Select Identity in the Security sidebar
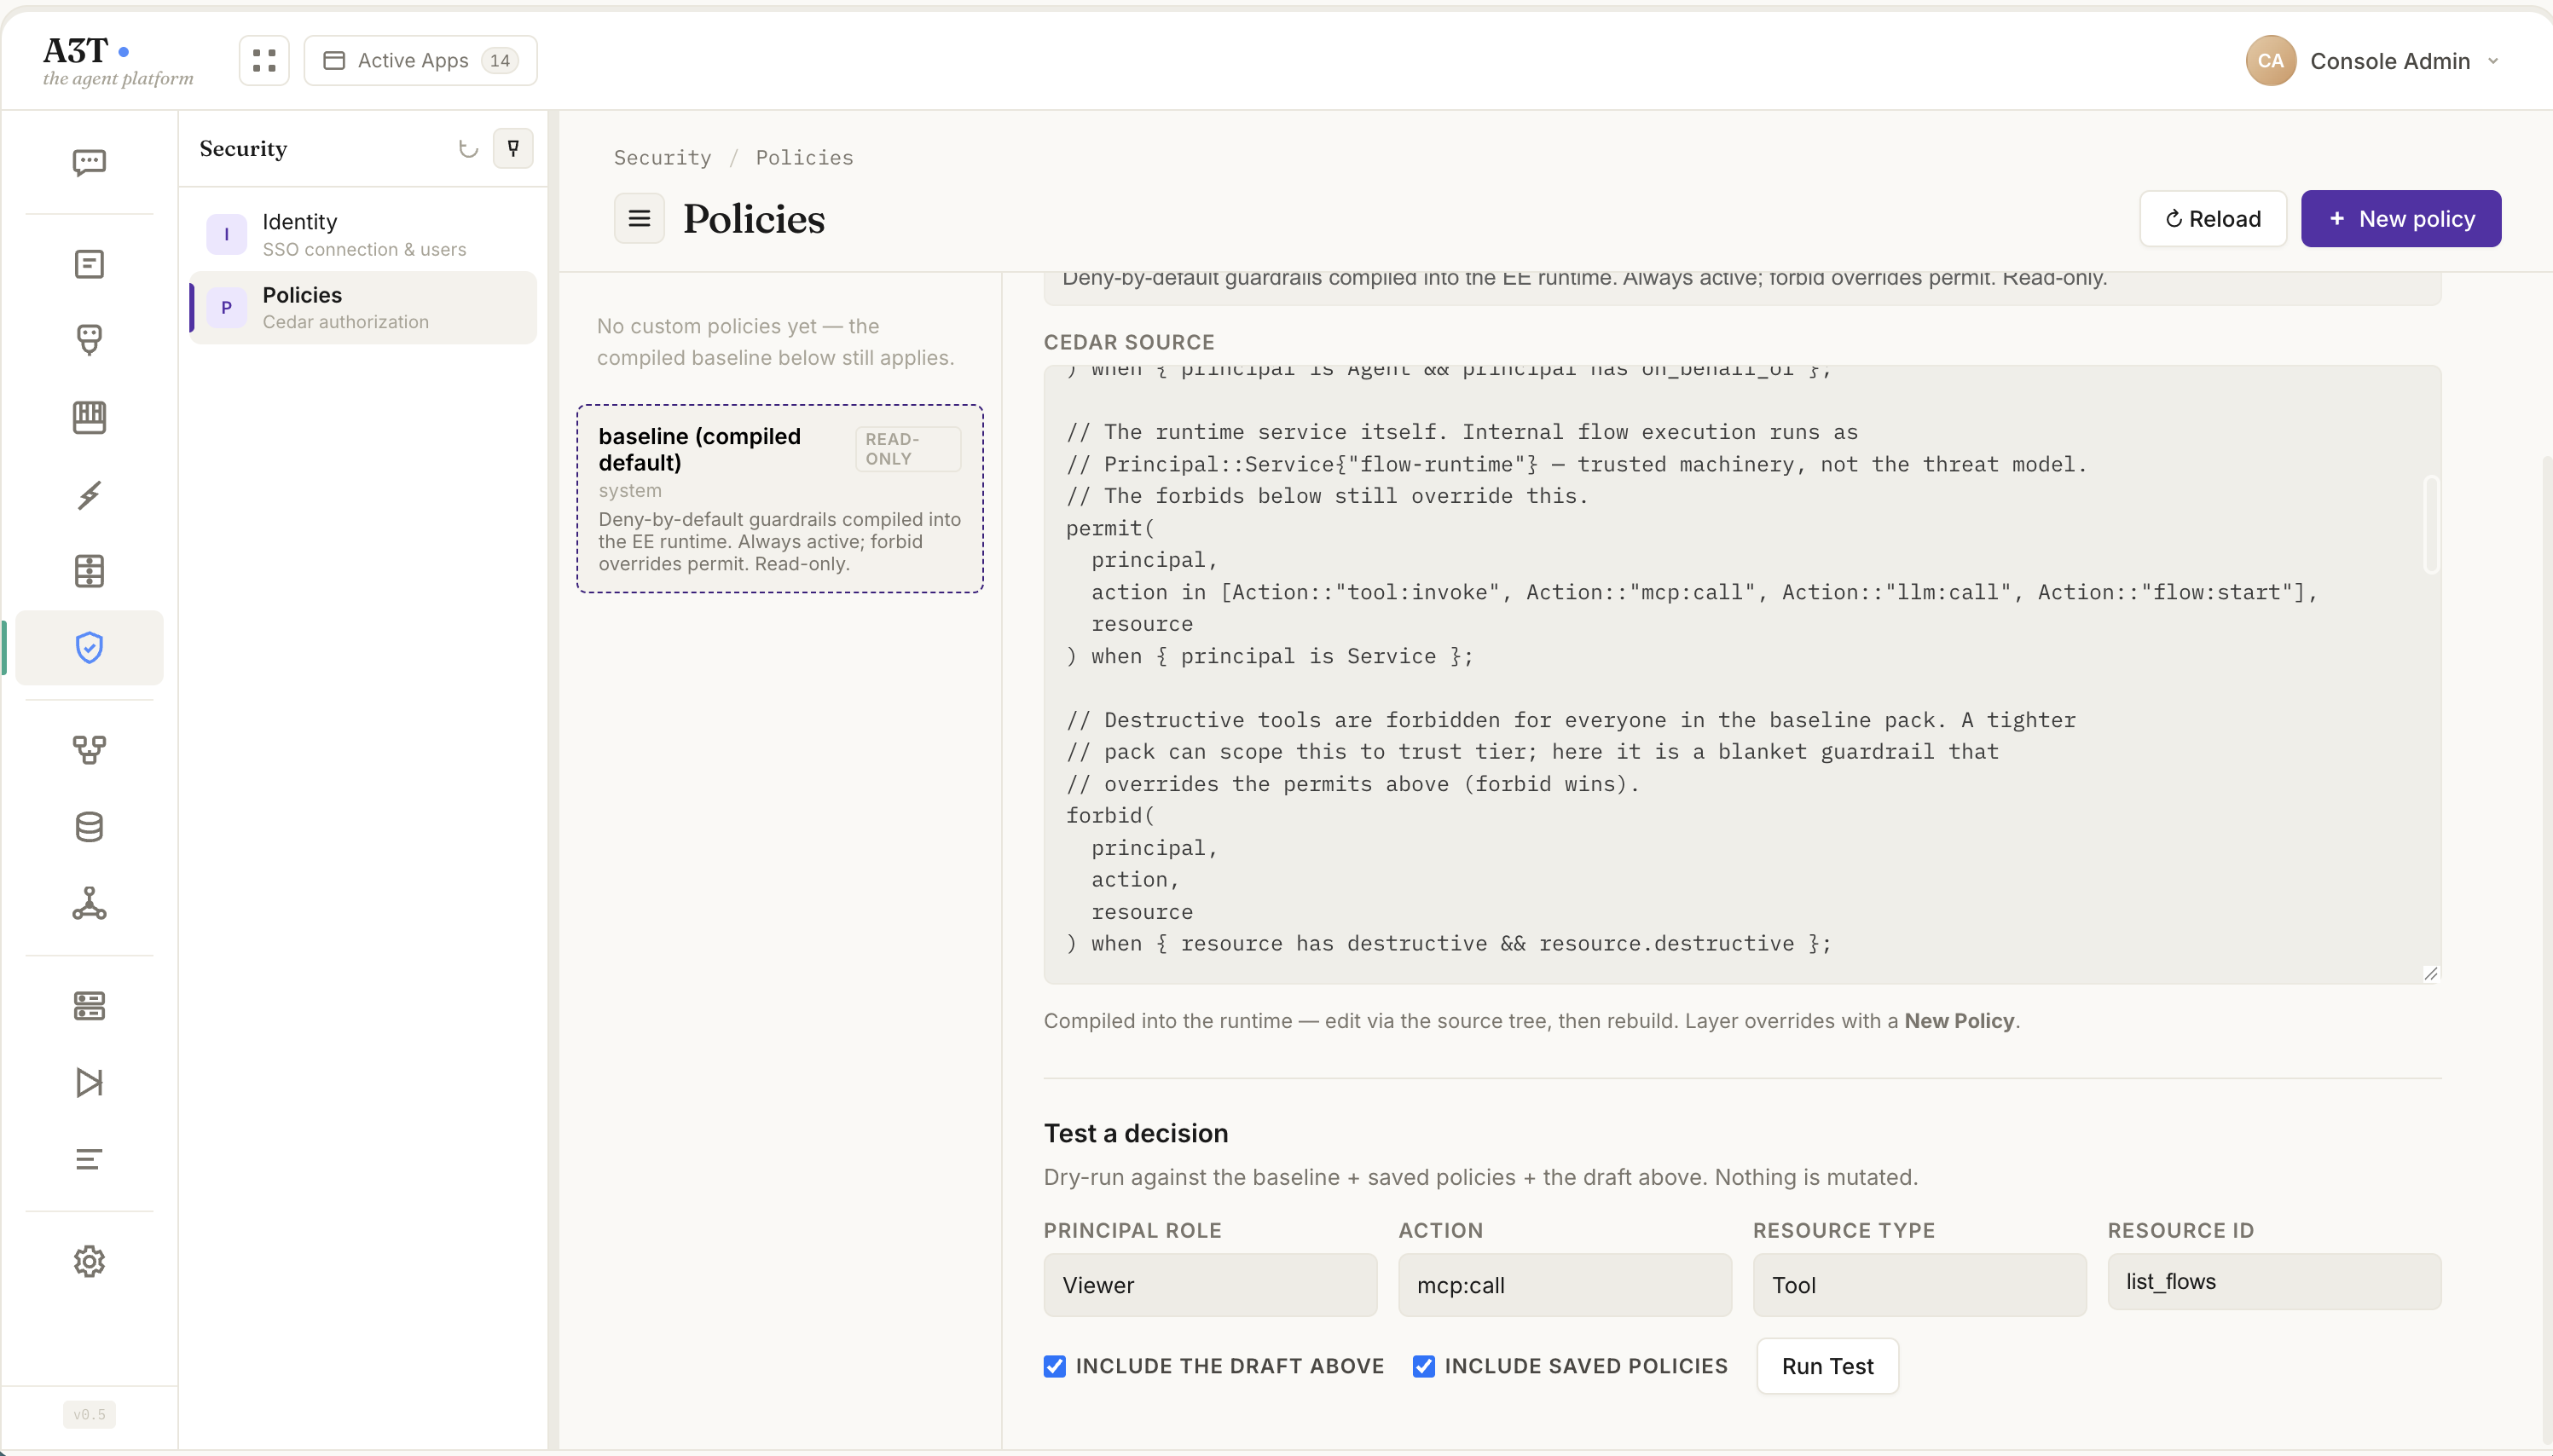The image size is (2553, 1456). coord(362,234)
